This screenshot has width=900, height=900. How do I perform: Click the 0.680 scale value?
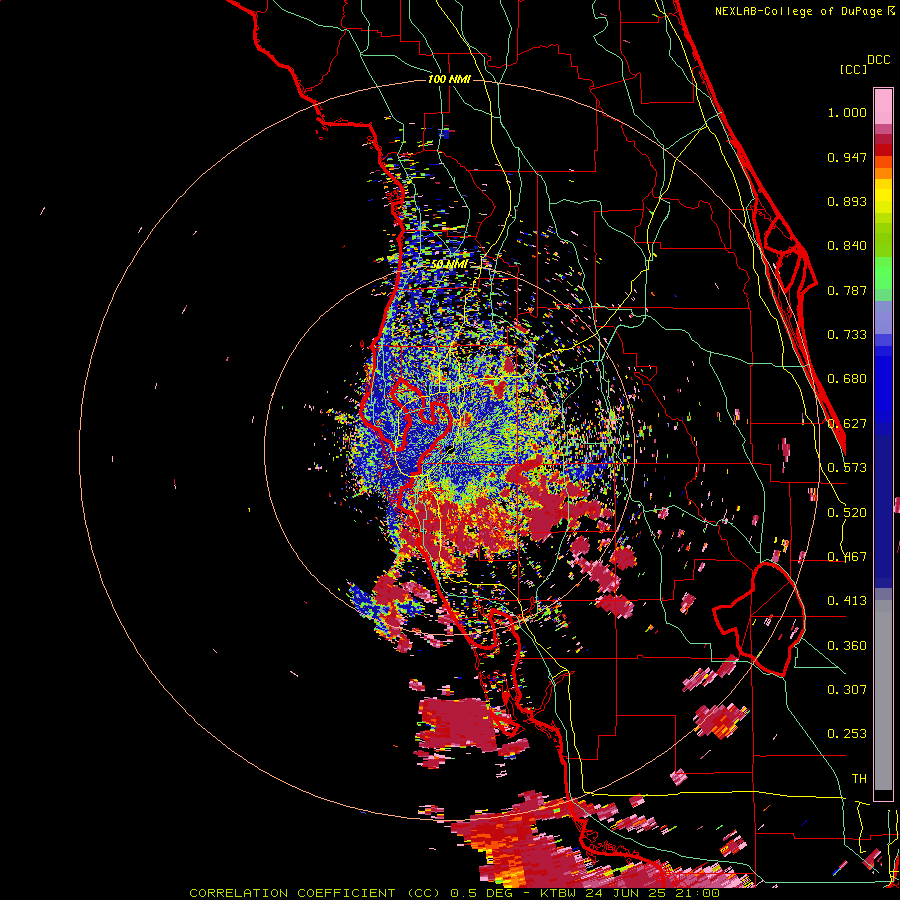point(847,379)
